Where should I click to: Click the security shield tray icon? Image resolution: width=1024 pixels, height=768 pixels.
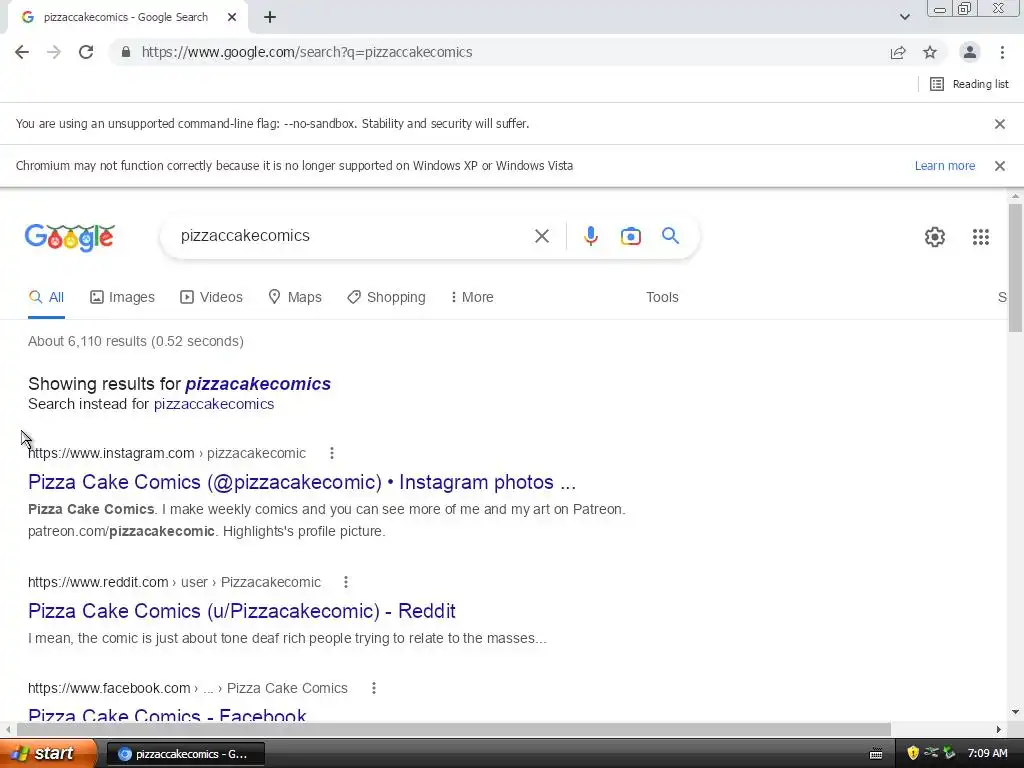(x=913, y=754)
